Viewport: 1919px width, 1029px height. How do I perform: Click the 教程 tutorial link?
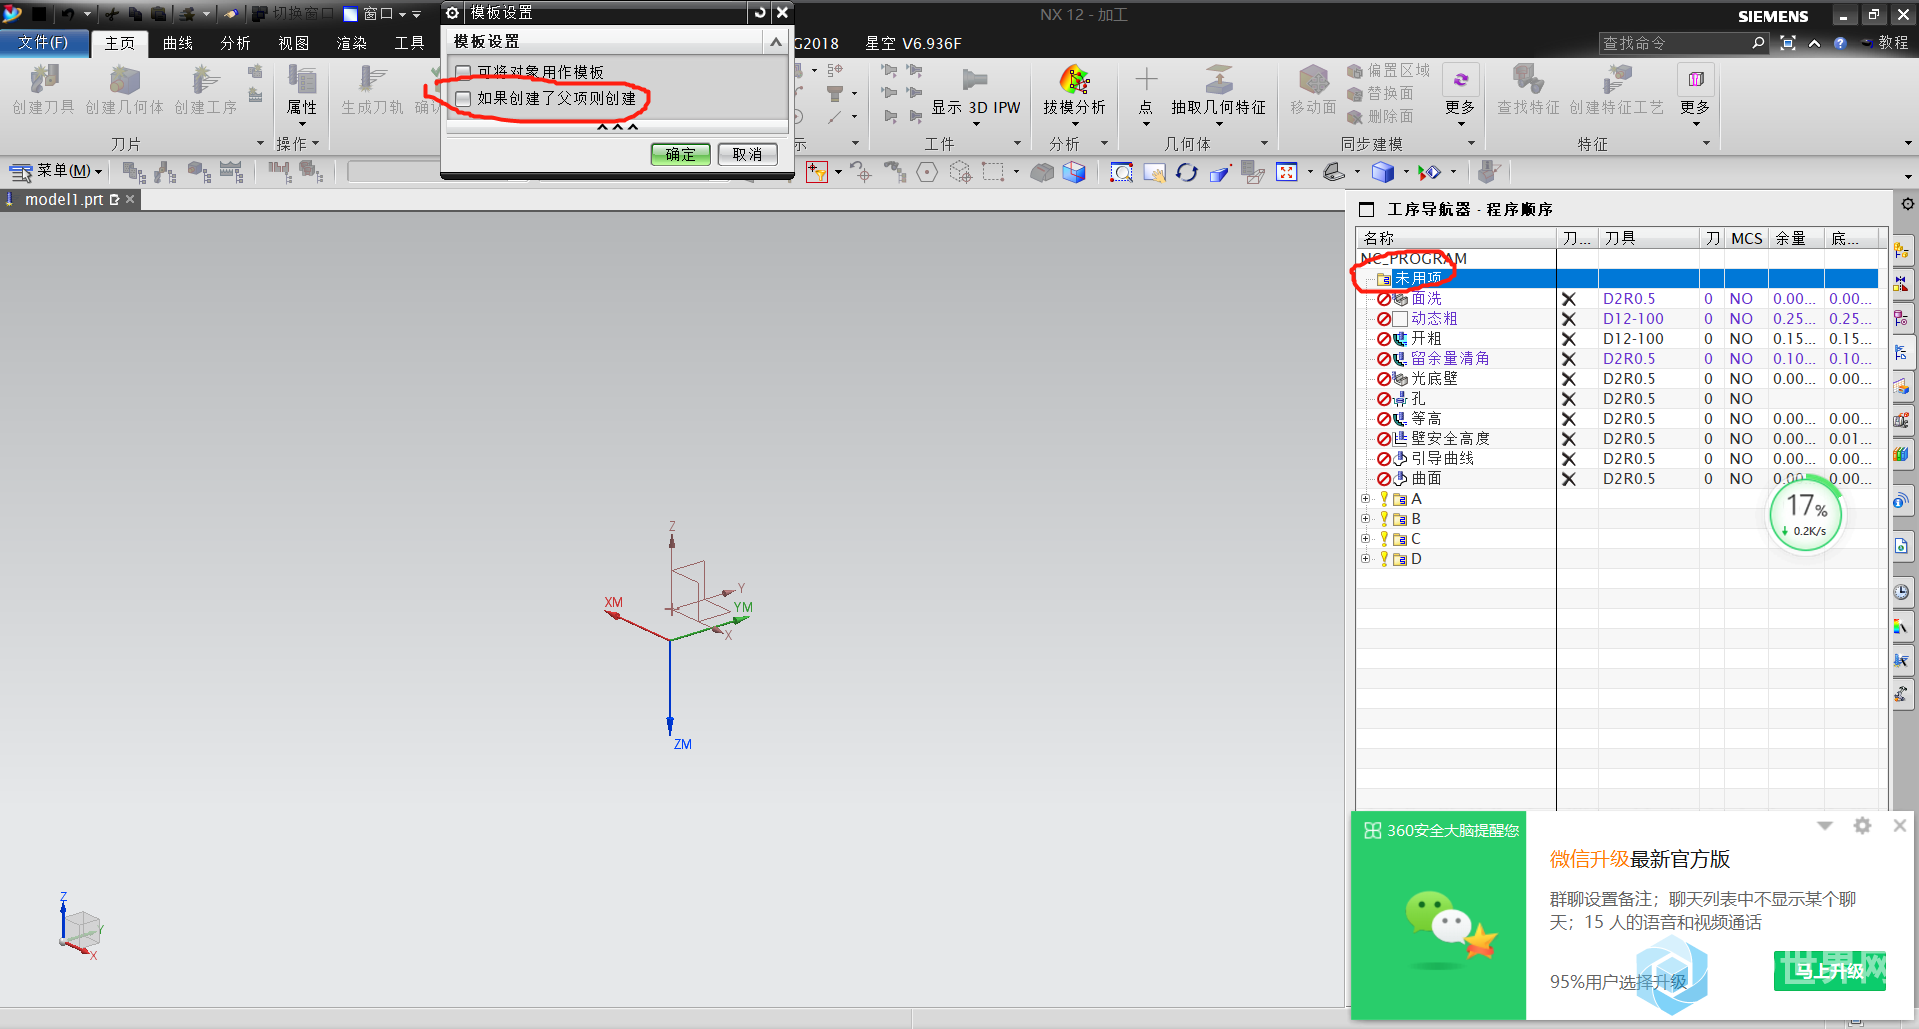pyautogui.click(x=1885, y=43)
